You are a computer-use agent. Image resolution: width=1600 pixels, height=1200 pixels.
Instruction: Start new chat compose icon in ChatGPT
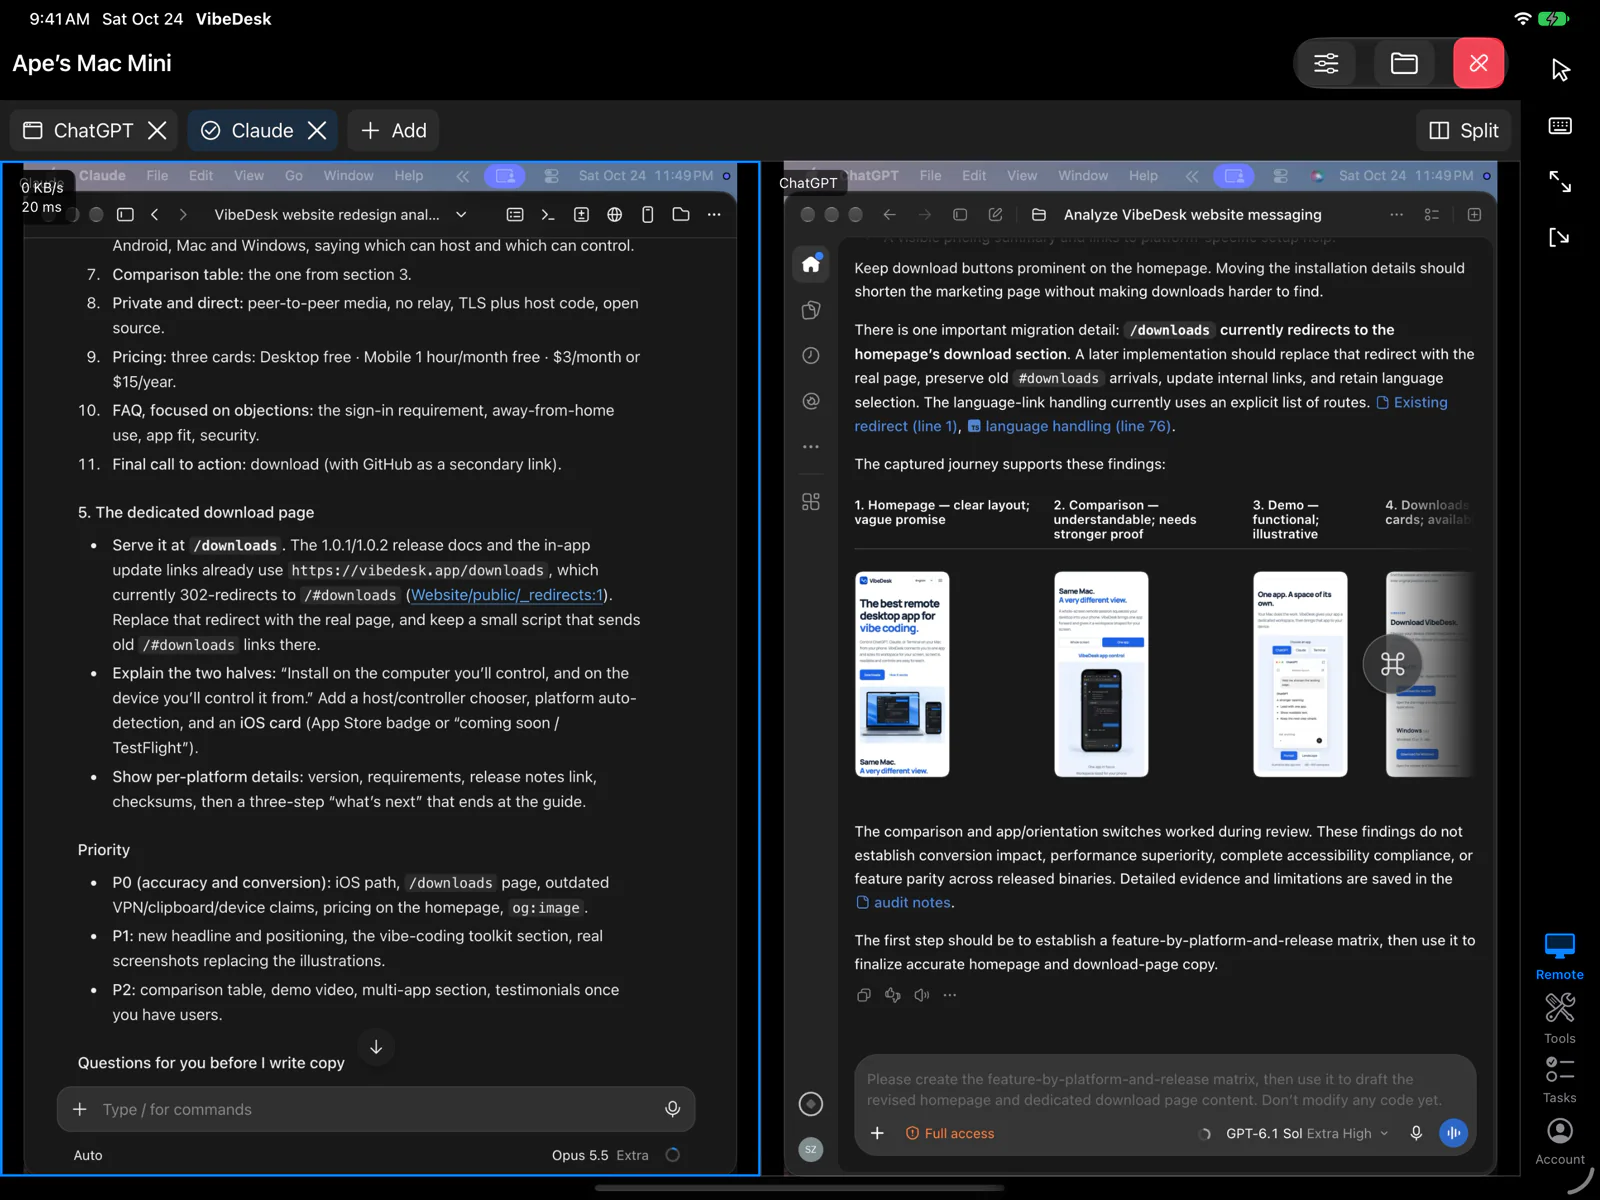(x=995, y=214)
